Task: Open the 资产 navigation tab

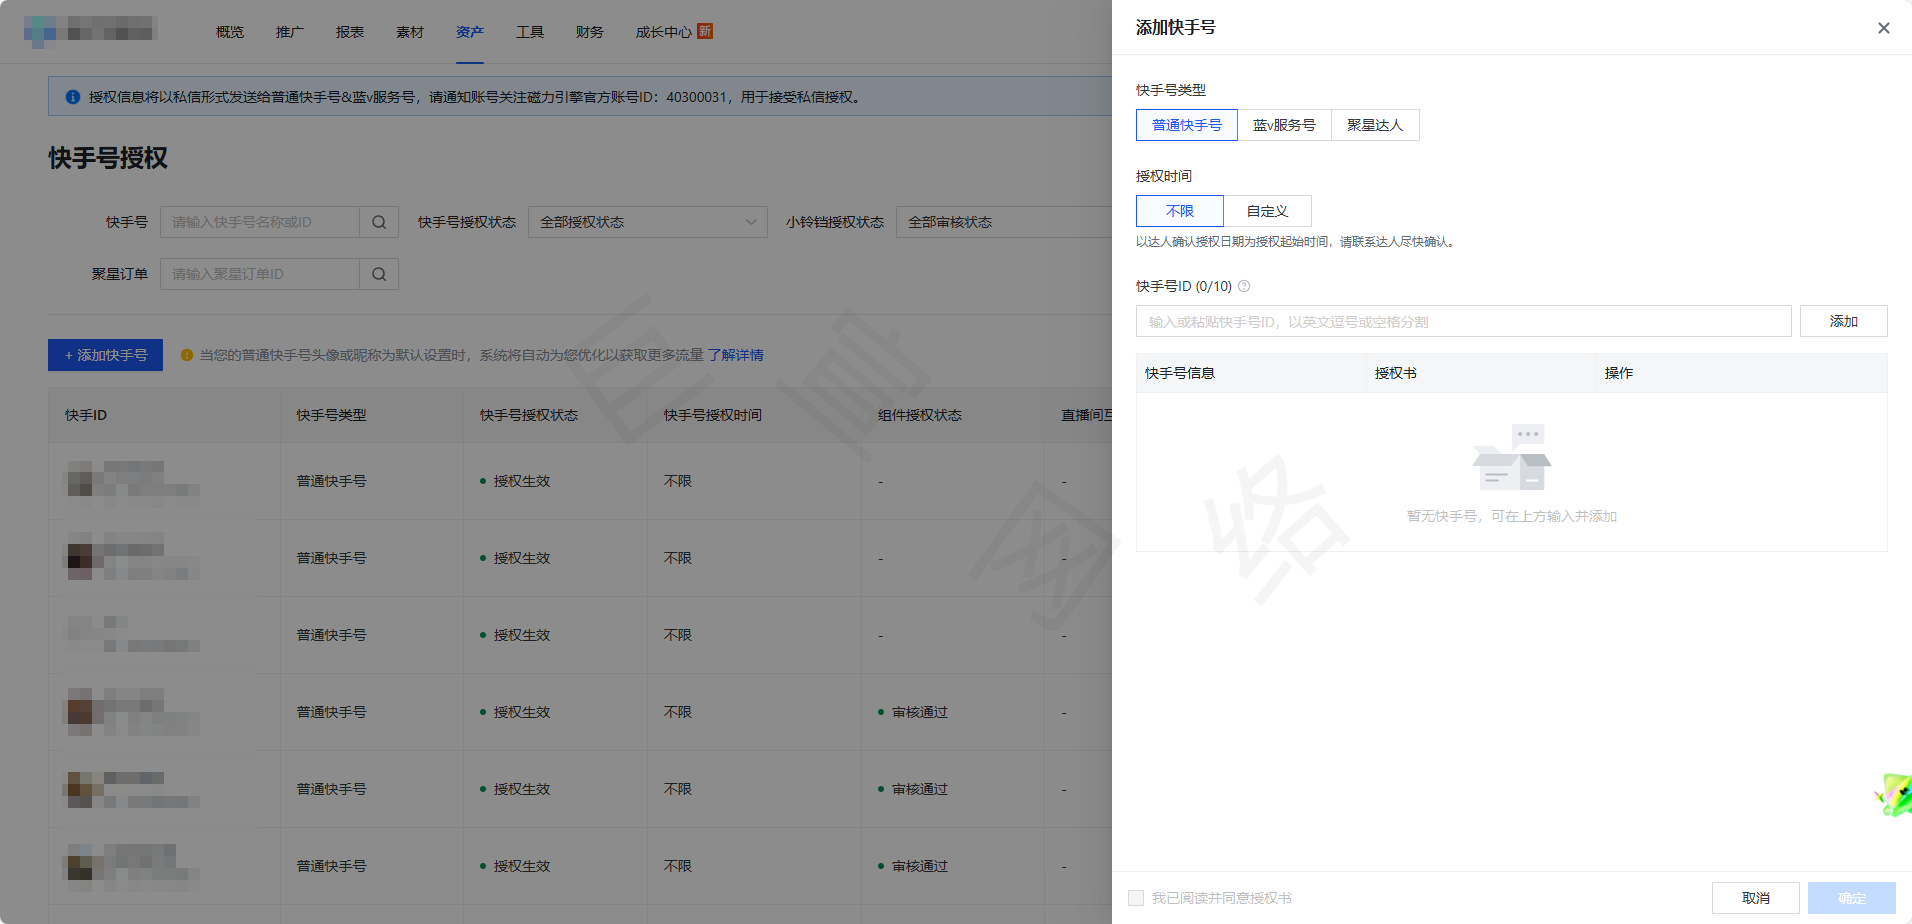Action: point(469,32)
